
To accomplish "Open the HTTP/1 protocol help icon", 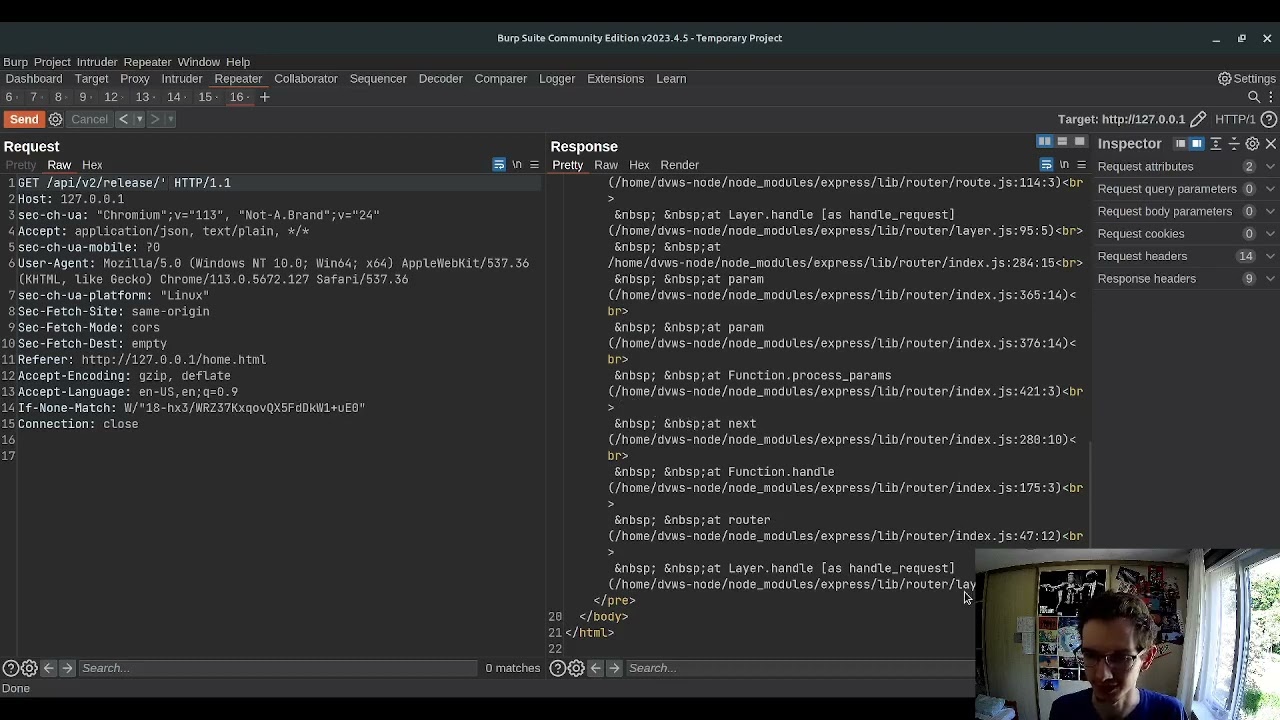I will [x=1269, y=120].
